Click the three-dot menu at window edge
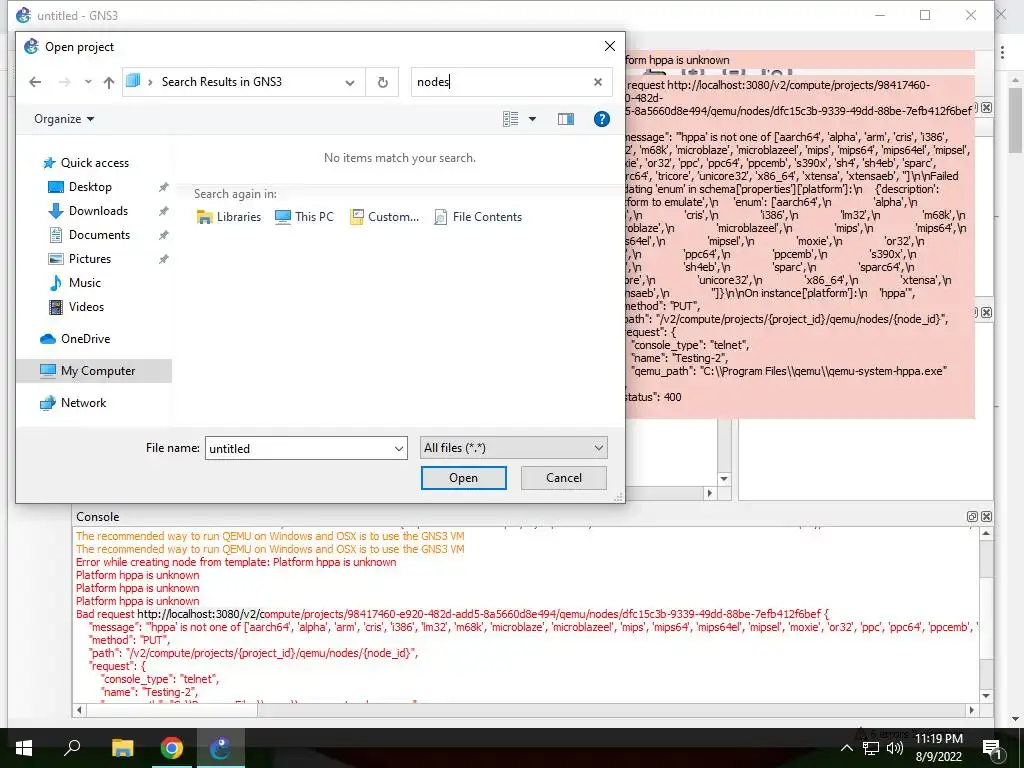The width and height of the screenshot is (1024, 768). coord(1002,52)
